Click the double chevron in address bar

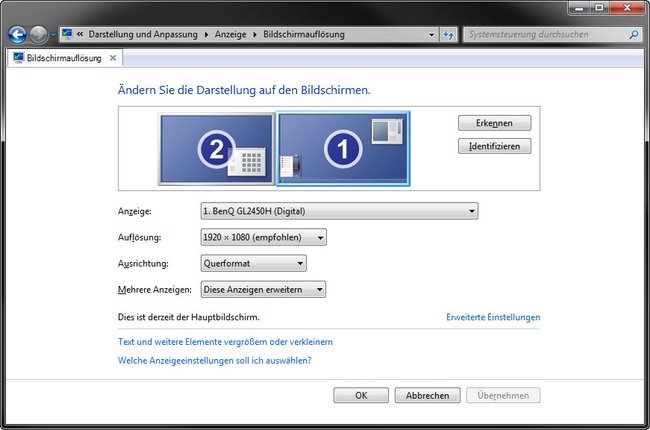(x=80, y=34)
